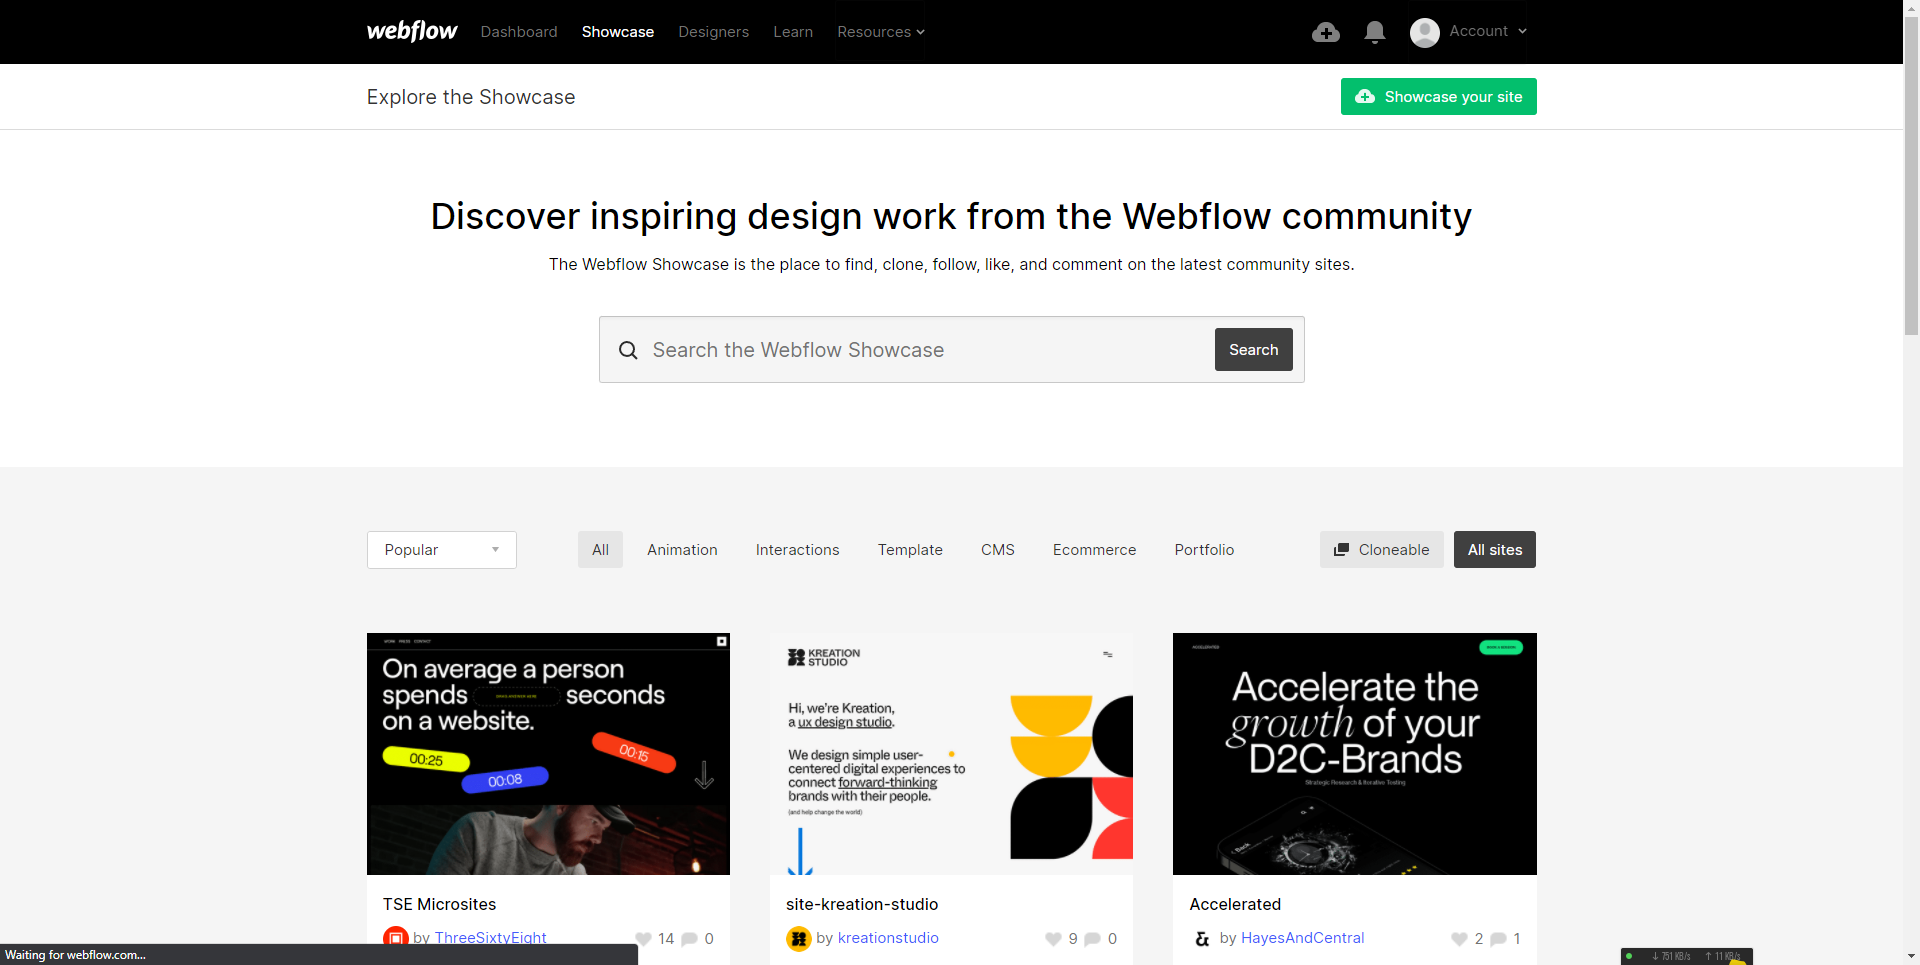Screen dimensions: 1920x965
Task: Open the TSE Microsites thumbnail
Action: 548,754
